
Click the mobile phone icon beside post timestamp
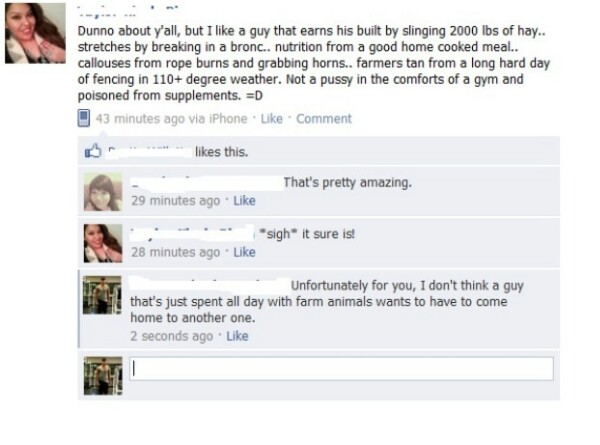[84, 118]
